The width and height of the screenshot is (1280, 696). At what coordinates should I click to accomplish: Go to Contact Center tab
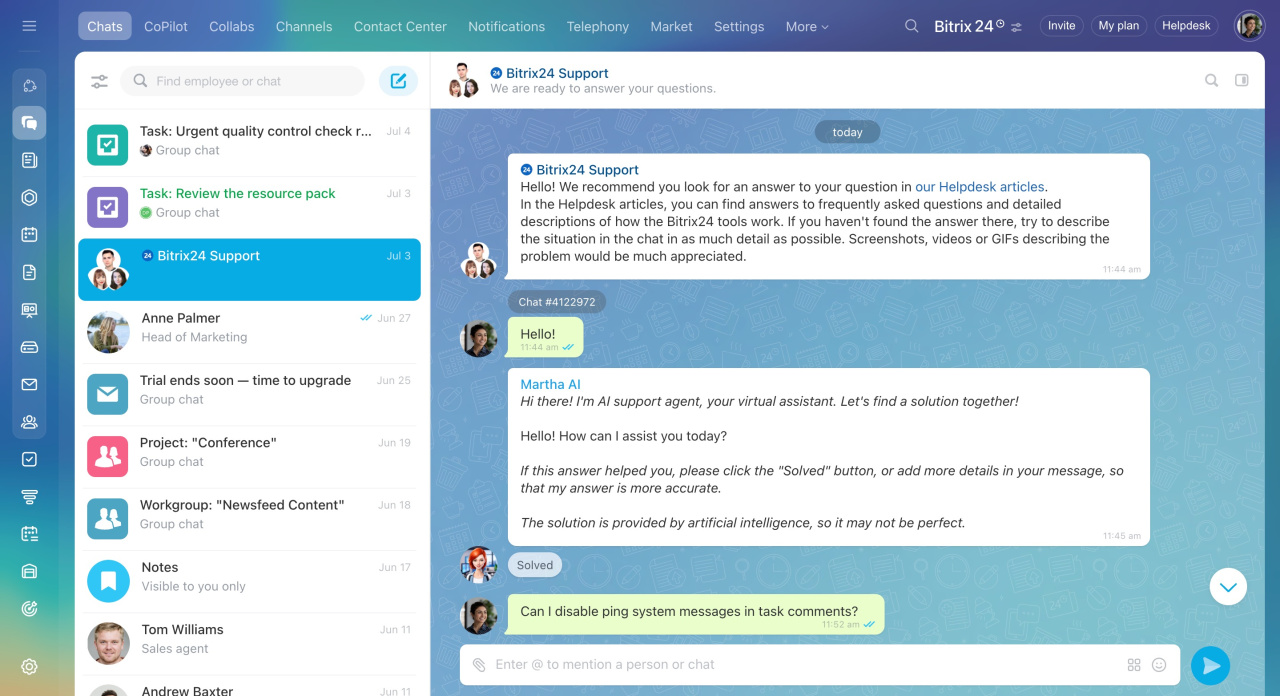point(400,27)
